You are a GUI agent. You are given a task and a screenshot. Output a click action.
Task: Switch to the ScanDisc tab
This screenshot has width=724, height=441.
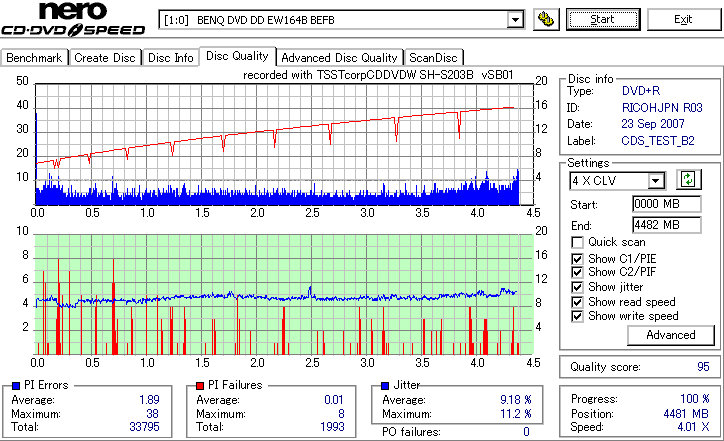(433, 58)
